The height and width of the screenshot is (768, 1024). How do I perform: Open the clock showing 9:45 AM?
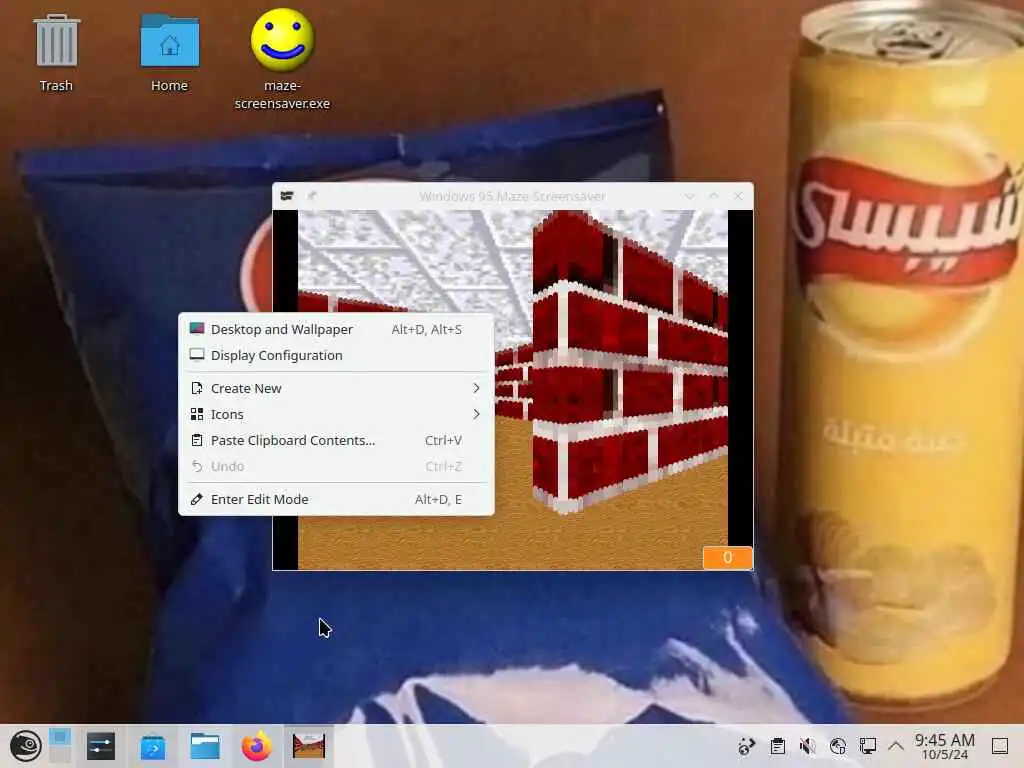[x=944, y=746]
